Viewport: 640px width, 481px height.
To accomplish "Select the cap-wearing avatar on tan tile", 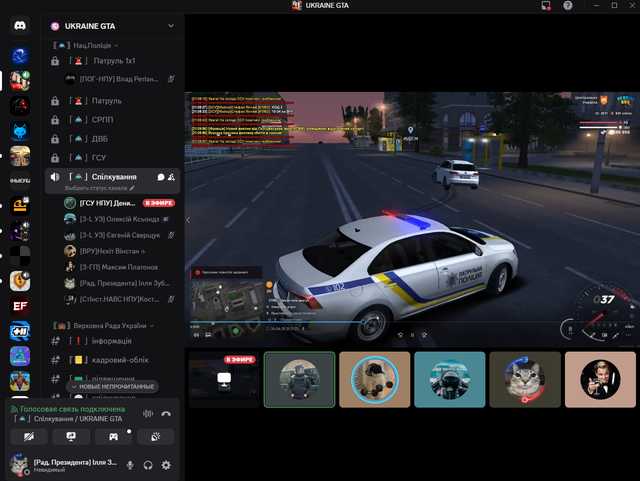I will point(375,380).
